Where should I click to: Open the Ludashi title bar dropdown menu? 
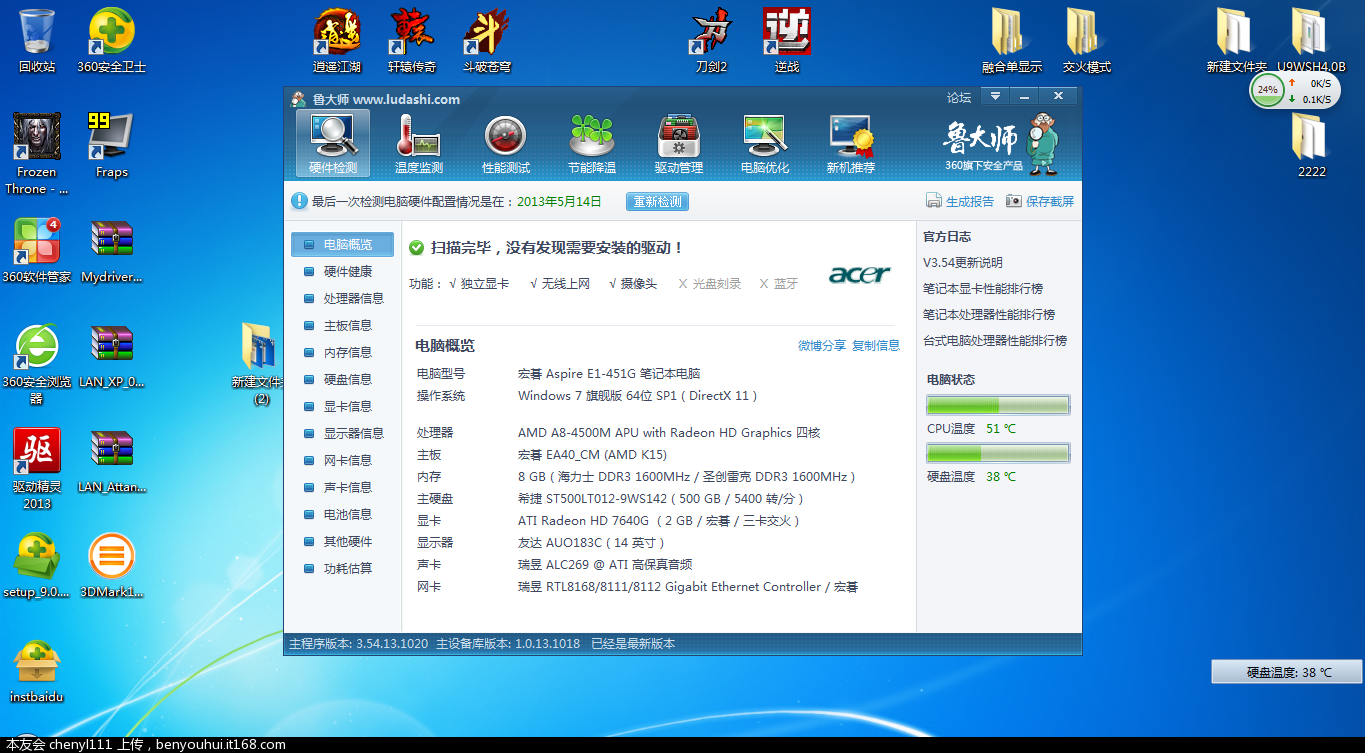tap(994, 96)
